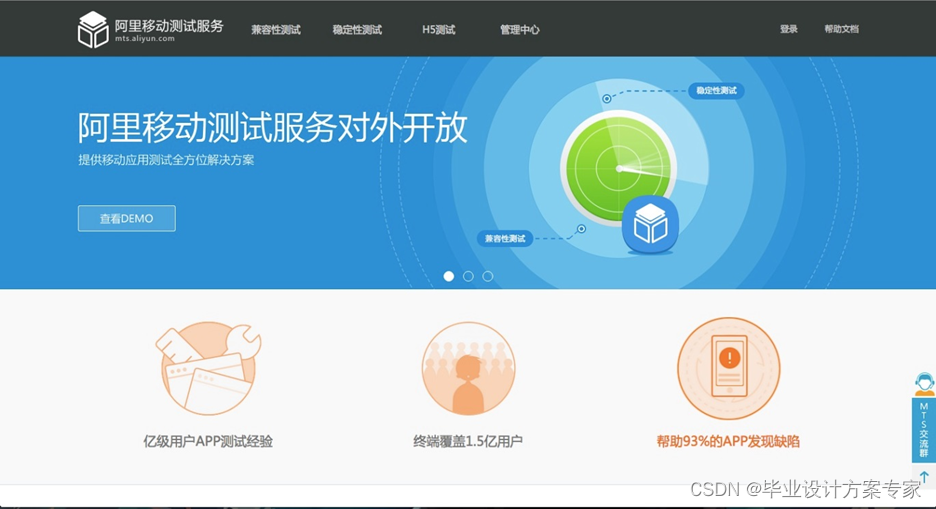936x509 pixels.
Task: Open the 帮助文档 link
Action: 842,29
